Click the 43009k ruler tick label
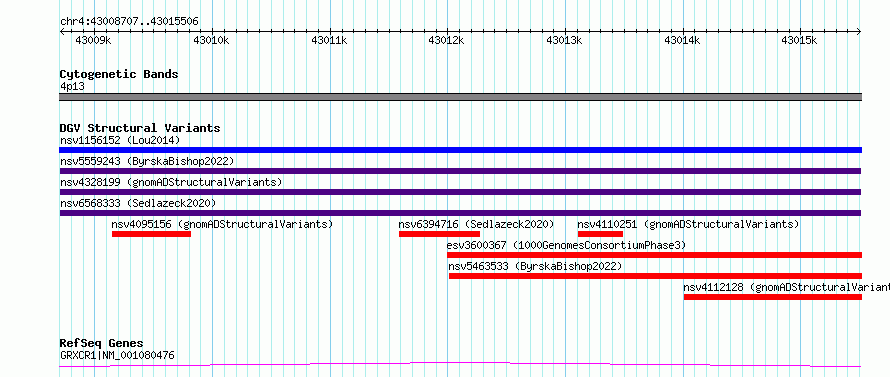Screen dimensions: 890x377 pyautogui.click(x=93, y=40)
